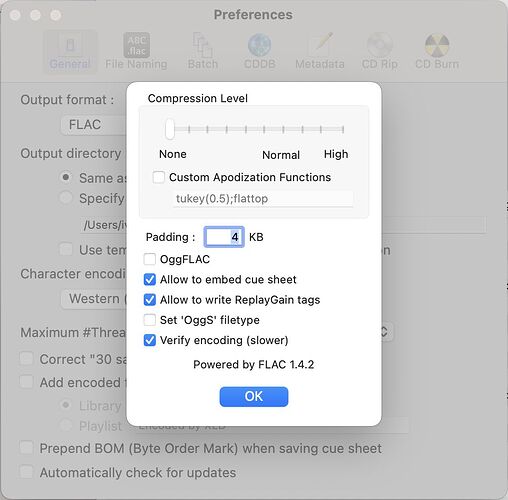Open the FLAC output format dropdown
Screen dimensions: 508x500
pos(94,125)
